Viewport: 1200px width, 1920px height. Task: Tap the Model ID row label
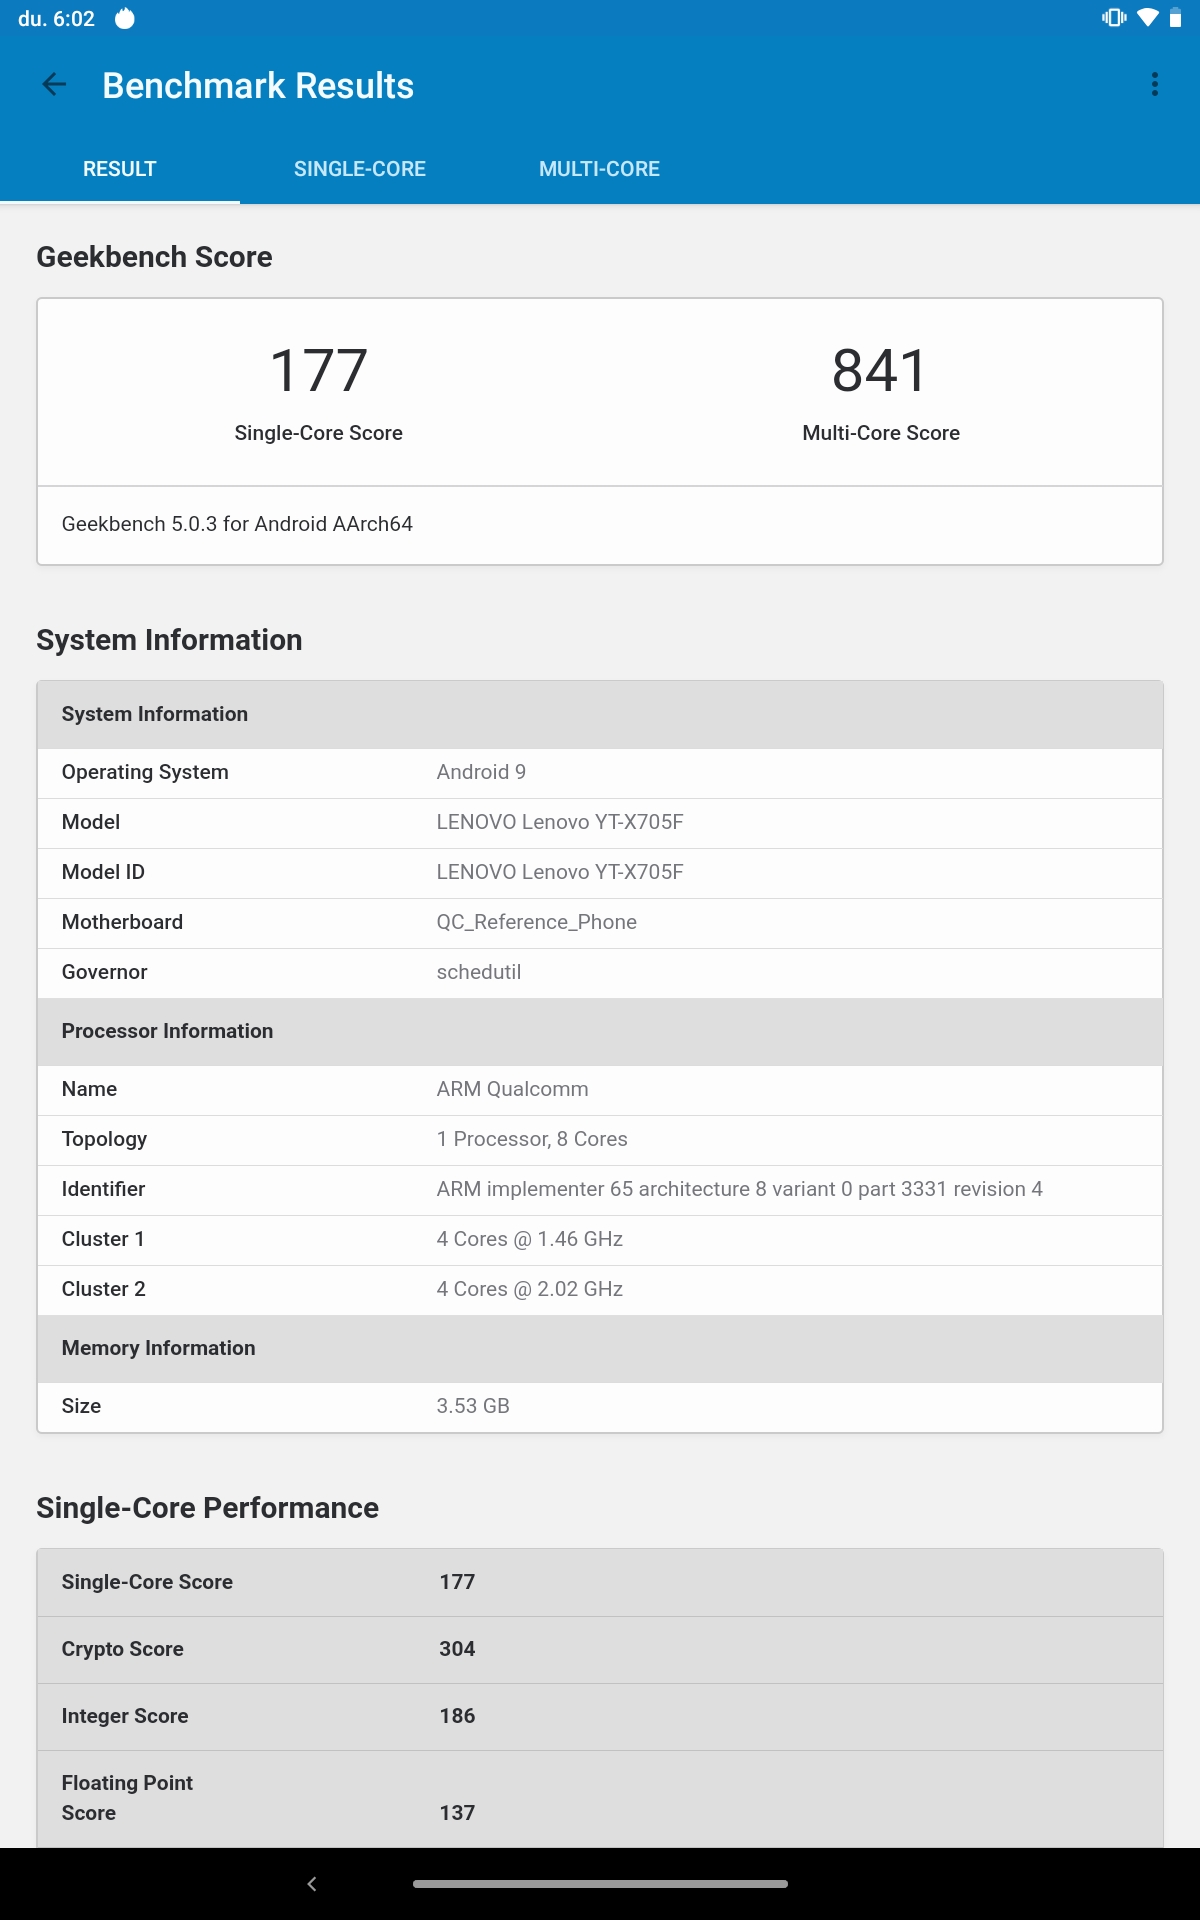(x=103, y=872)
